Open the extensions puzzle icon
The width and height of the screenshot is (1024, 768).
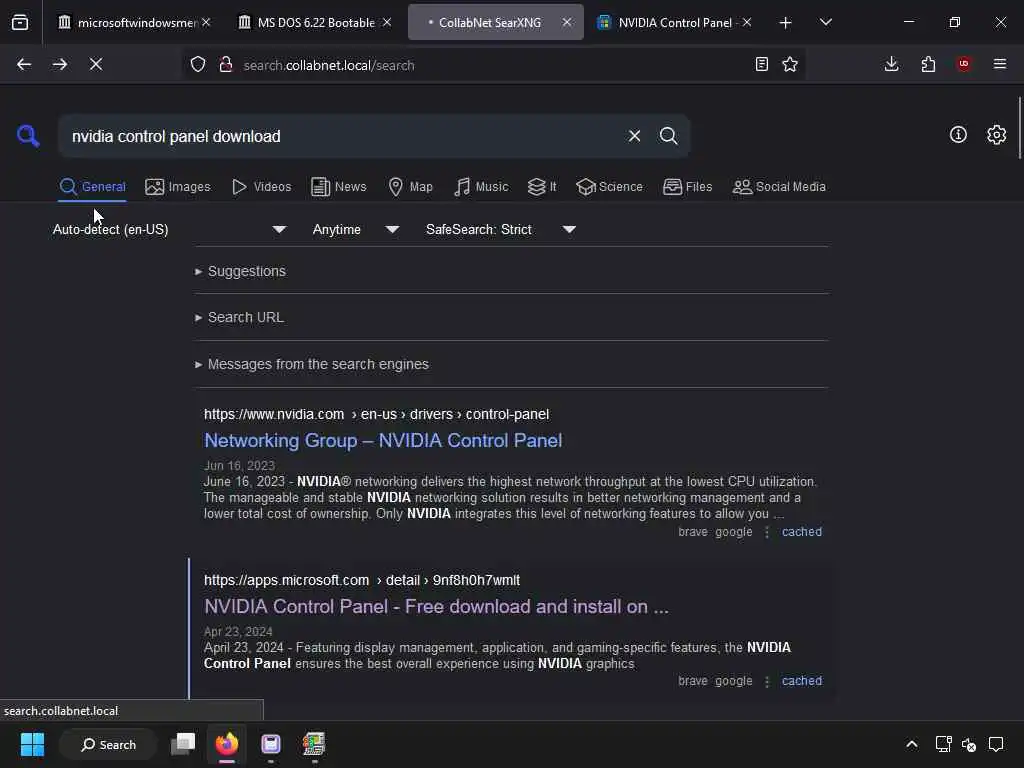928,64
